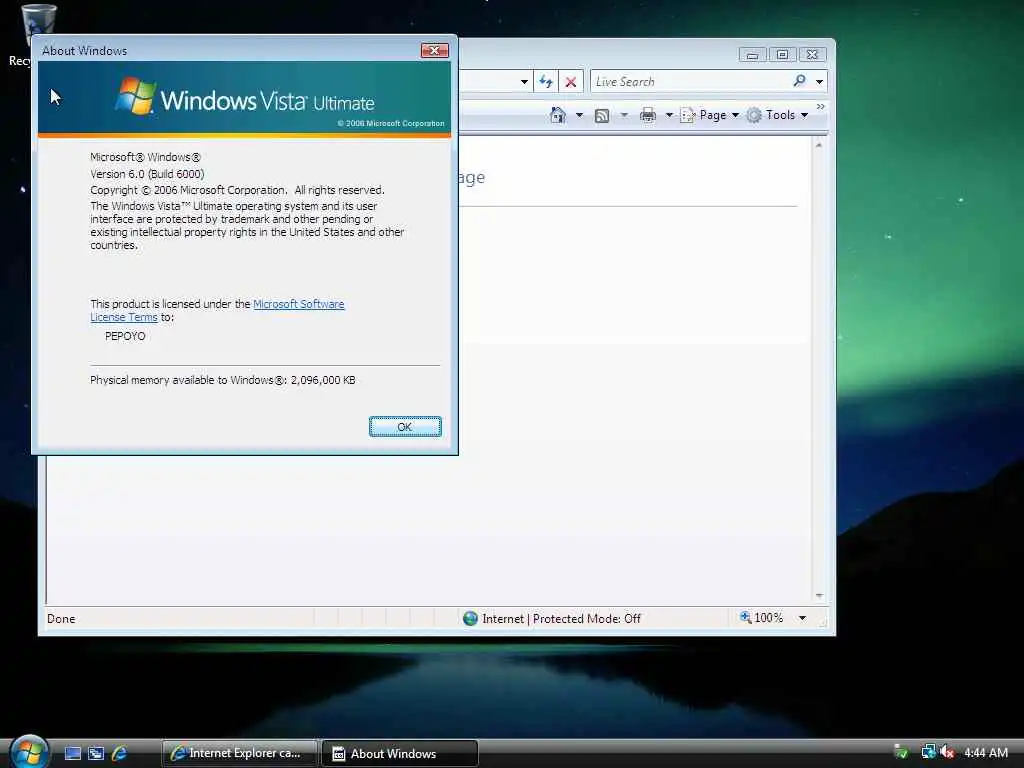Open the Page menu
Screen dimensions: 1024x768
pos(710,115)
